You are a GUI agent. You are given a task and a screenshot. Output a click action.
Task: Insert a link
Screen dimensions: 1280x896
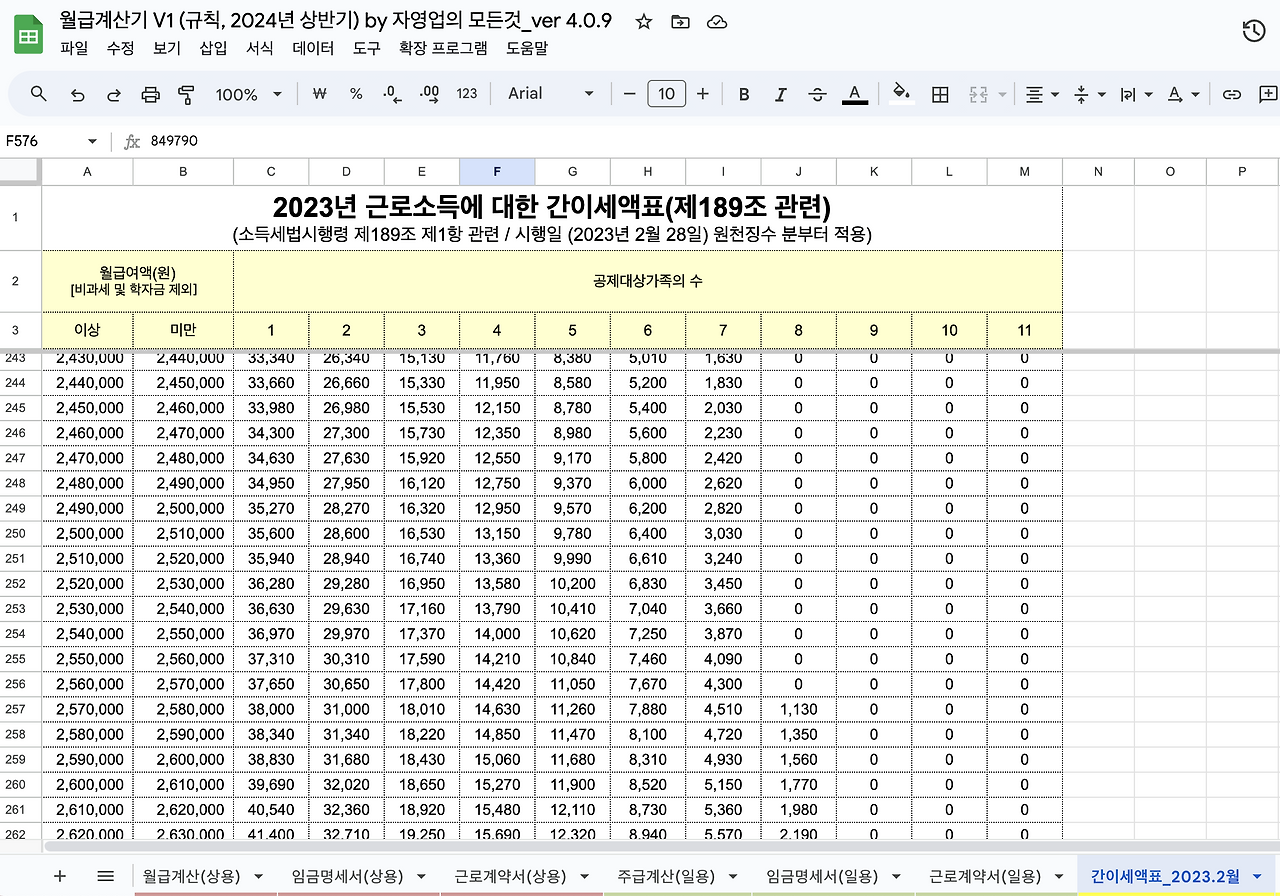tap(1232, 94)
